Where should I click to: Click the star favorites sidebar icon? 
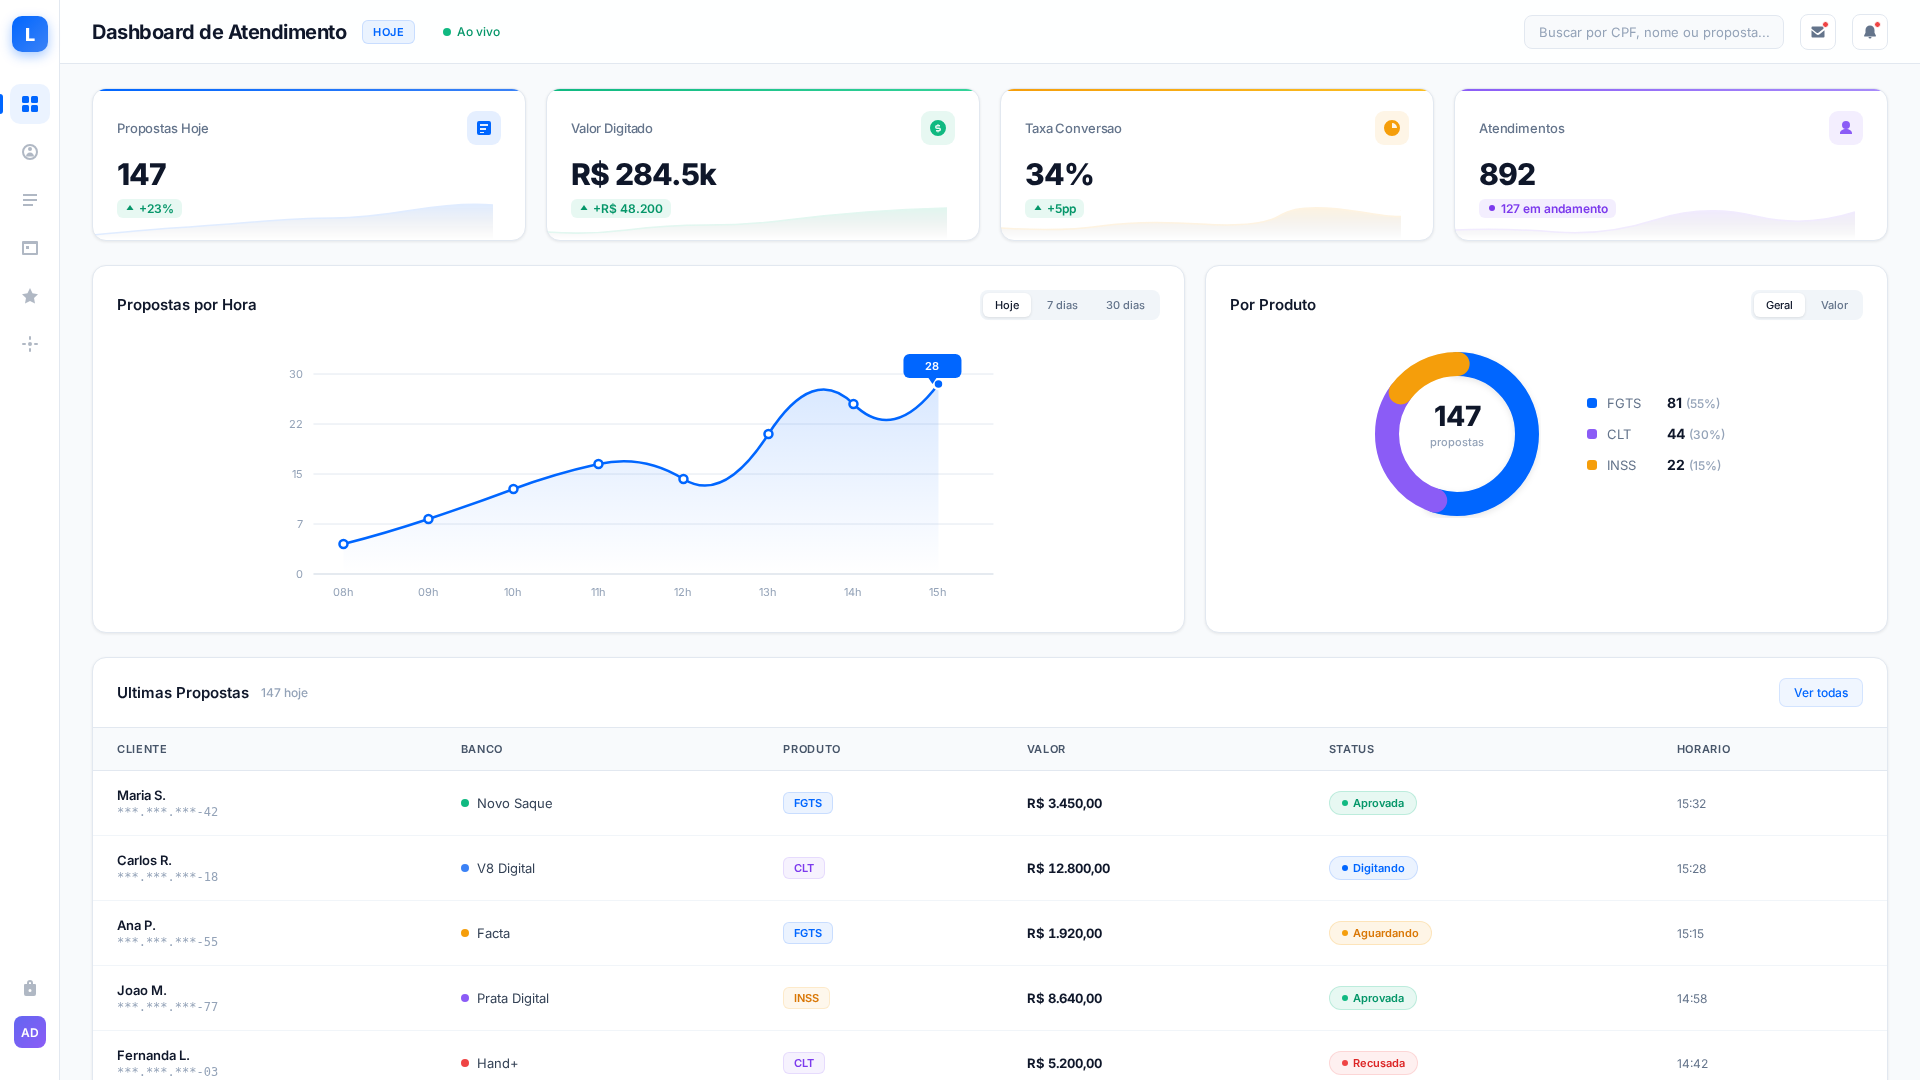click(30, 296)
